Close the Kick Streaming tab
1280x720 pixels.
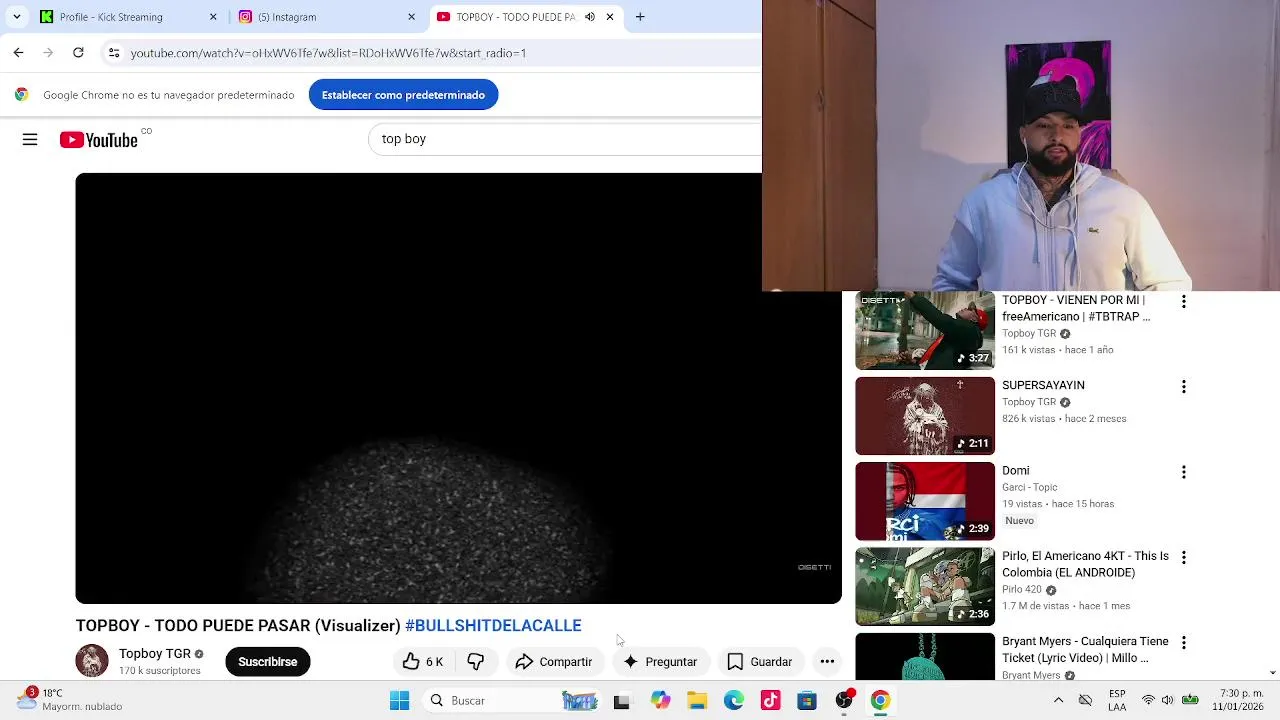click(x=213, y=17)
